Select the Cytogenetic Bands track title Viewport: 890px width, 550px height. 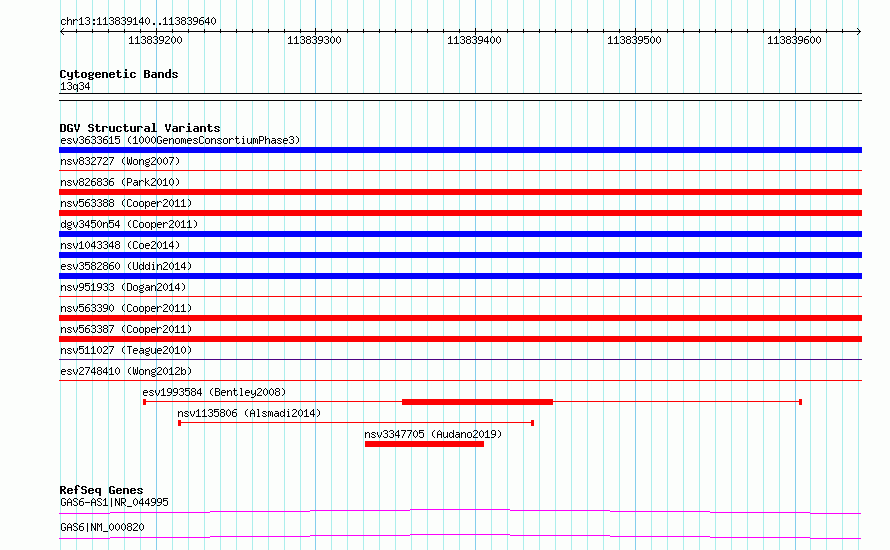point(119,74)
